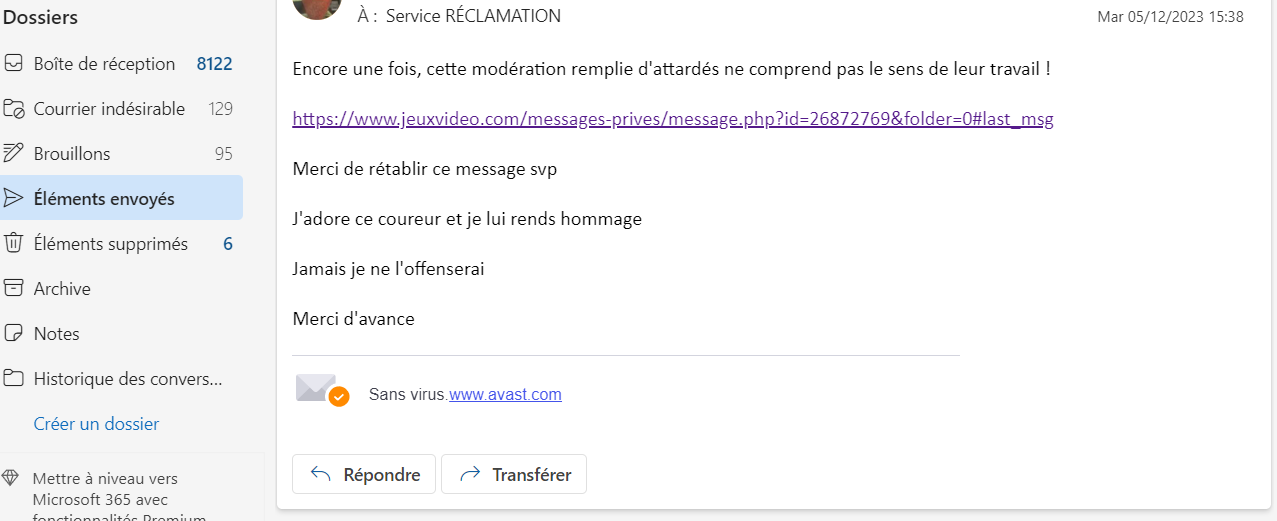
Task: Open the jeuxvideo.com messages-prives link
Action: click(672, 119)
